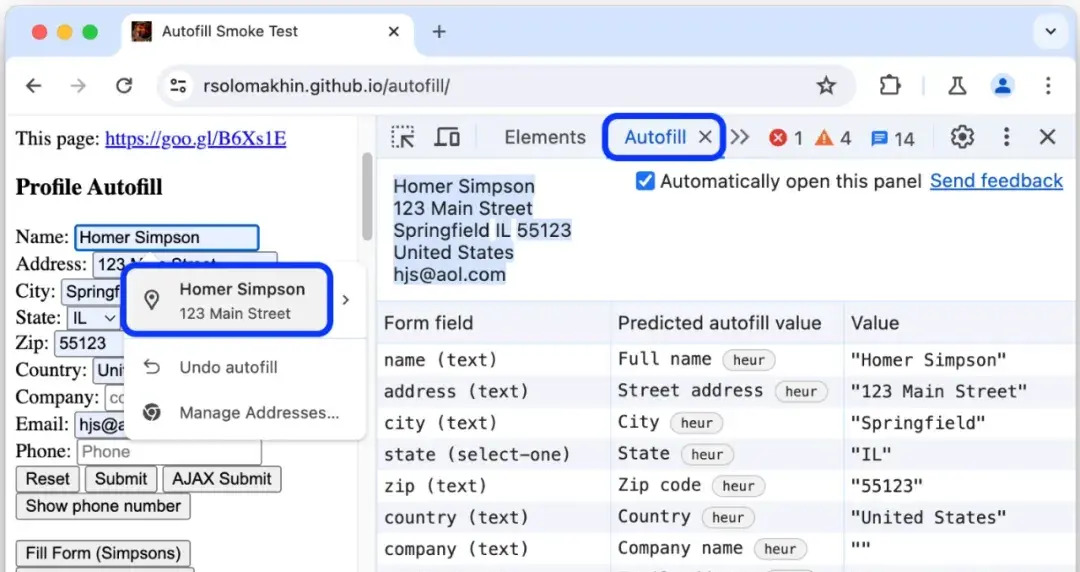Image resolution: width=1080 pixels, height=572 pixels.
Task: Open the profile avatar icon
Action: (1003, 85)
